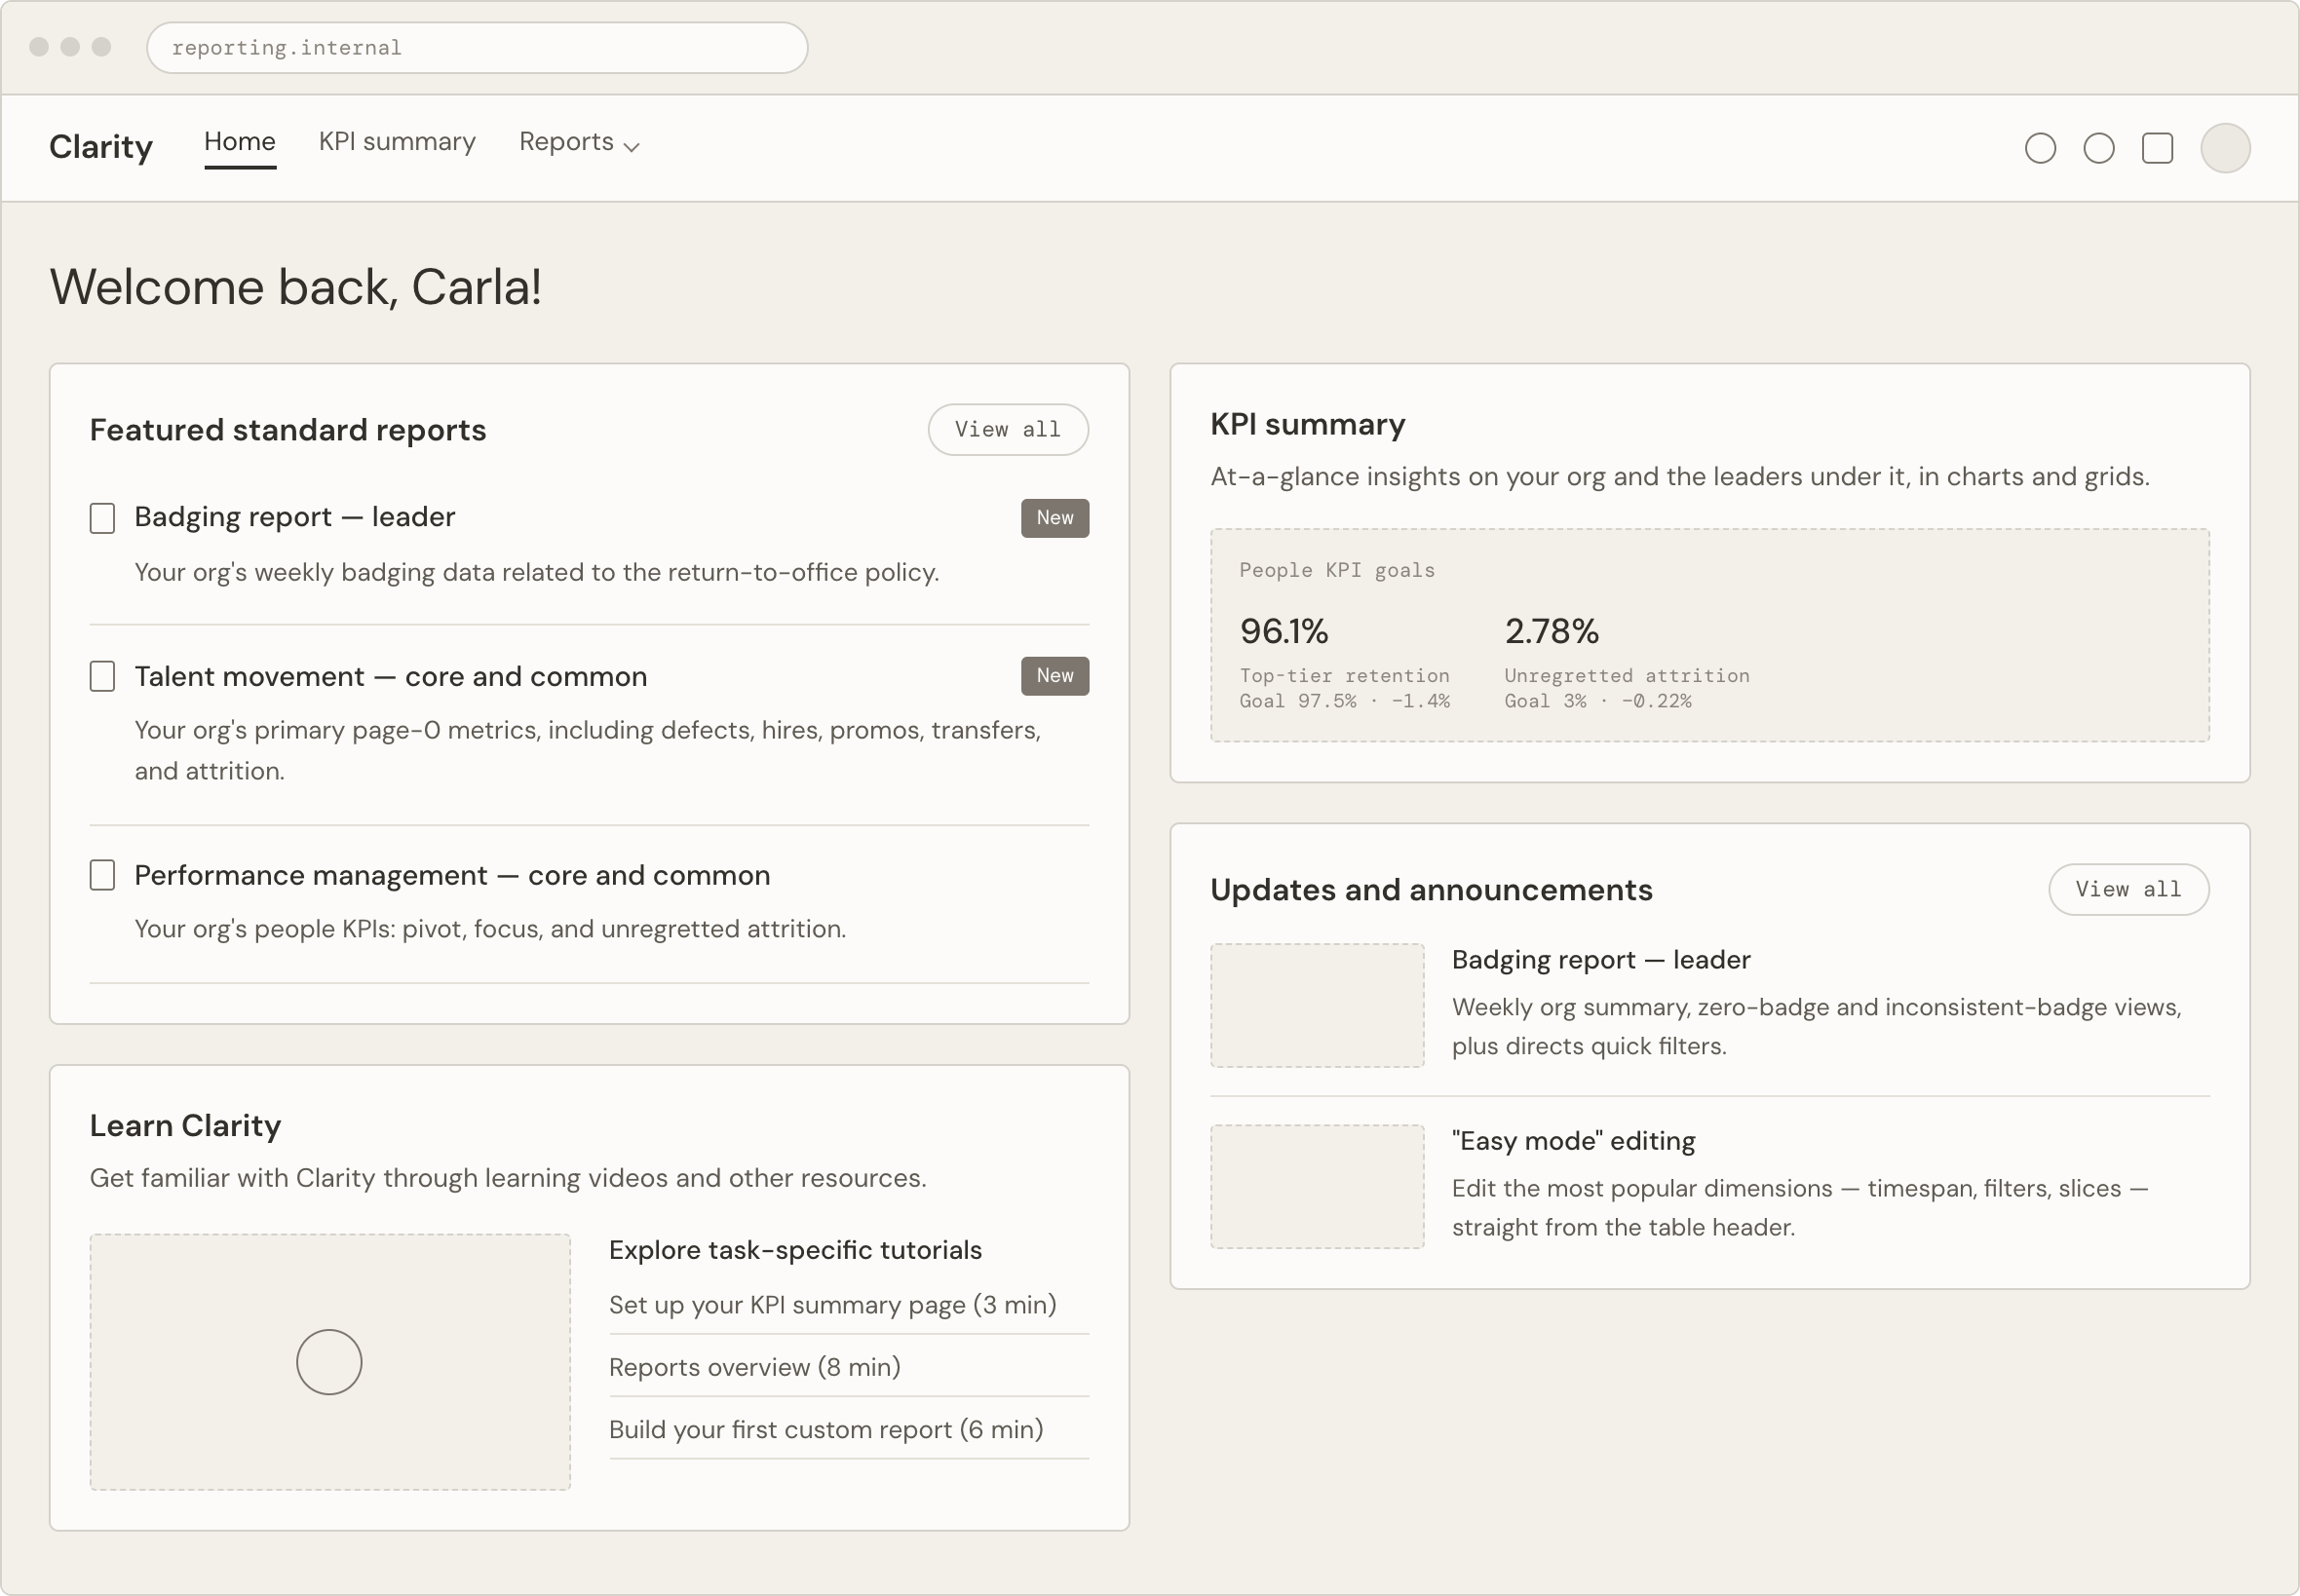Viewport: 2300px width, 1596px height.
Task: Click the Learn Clarity video thumbnail
Action: pos(330,1362)
